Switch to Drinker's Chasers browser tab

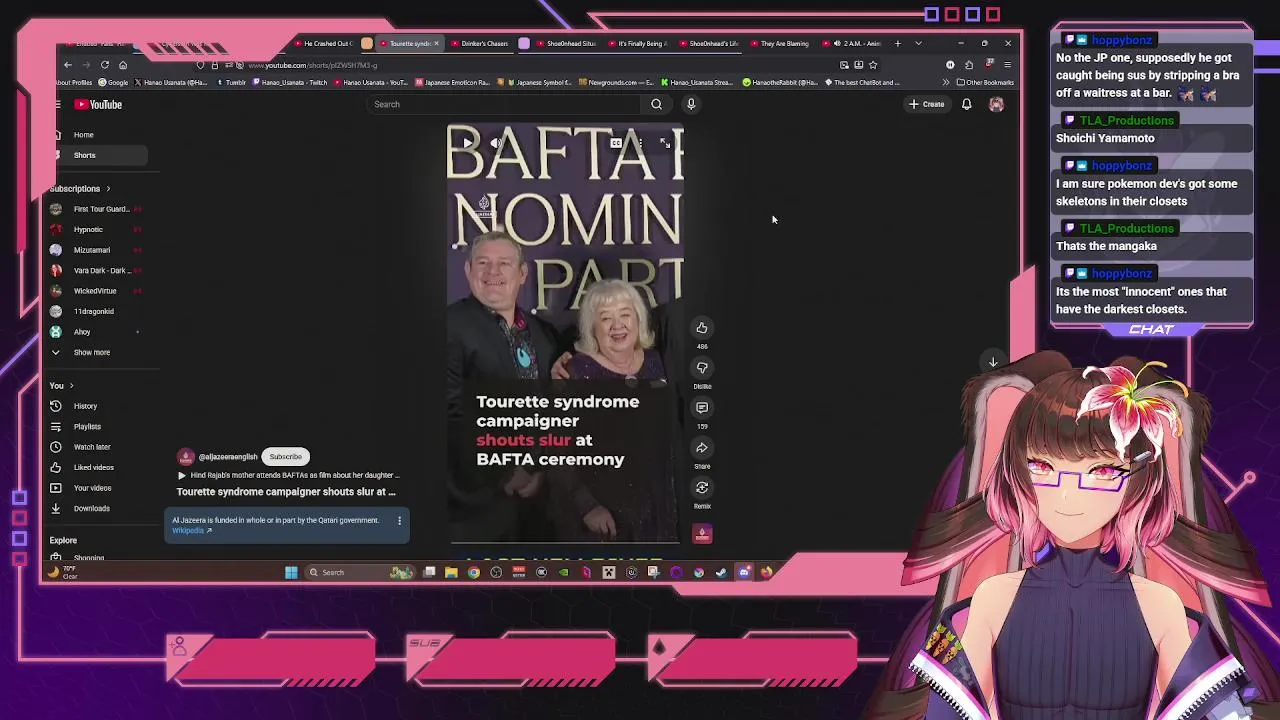(x=482, y=44)
